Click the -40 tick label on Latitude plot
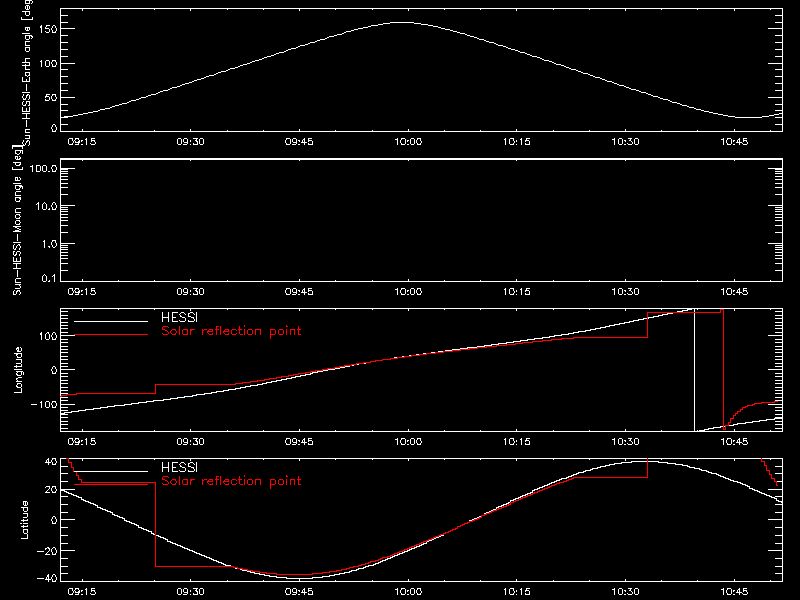 click(47, 579)
